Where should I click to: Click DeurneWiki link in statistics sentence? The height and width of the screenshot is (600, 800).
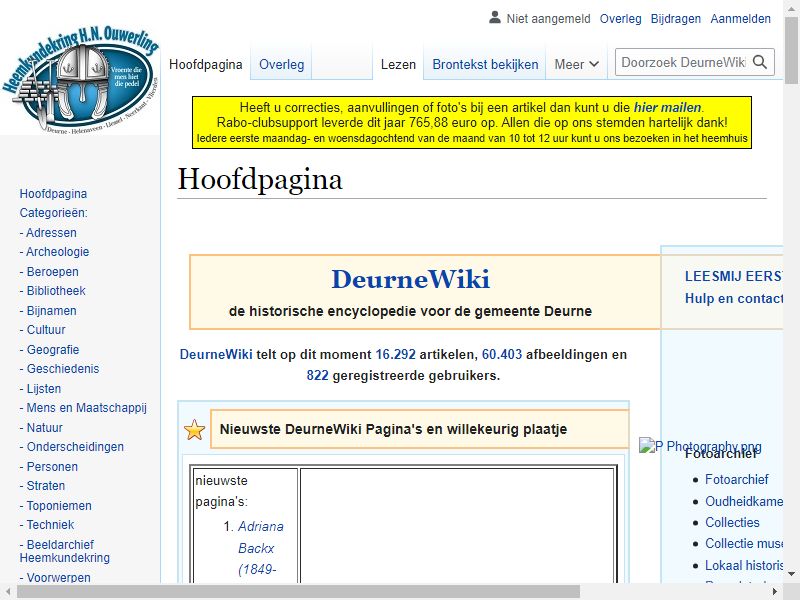pyautogui.click(x=216, y=355)
